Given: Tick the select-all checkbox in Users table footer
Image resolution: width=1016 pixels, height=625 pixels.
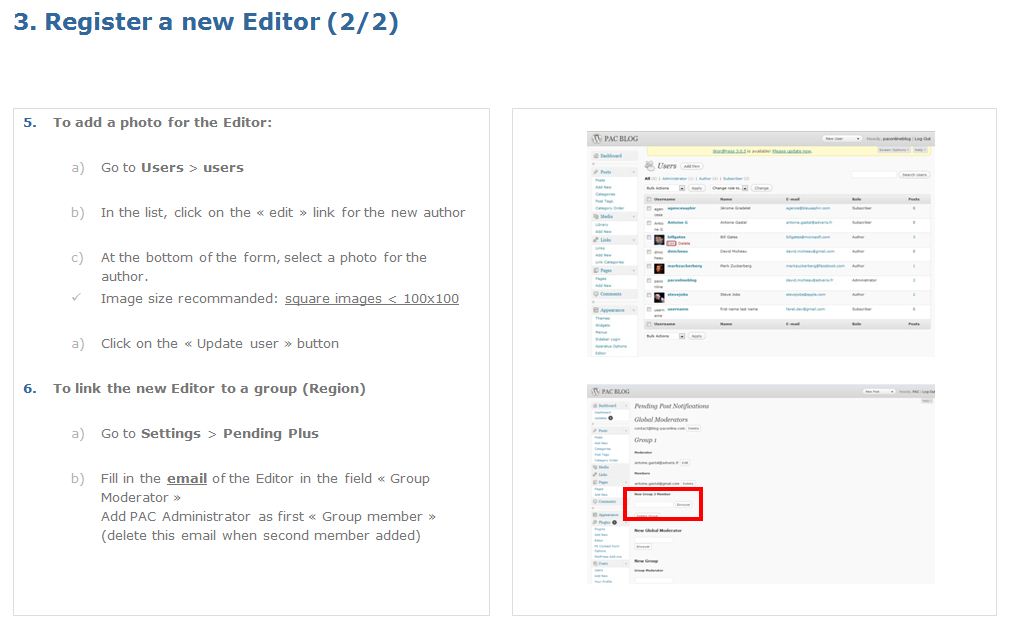Looking at the screenshot, I should click(x=649, y=324).
